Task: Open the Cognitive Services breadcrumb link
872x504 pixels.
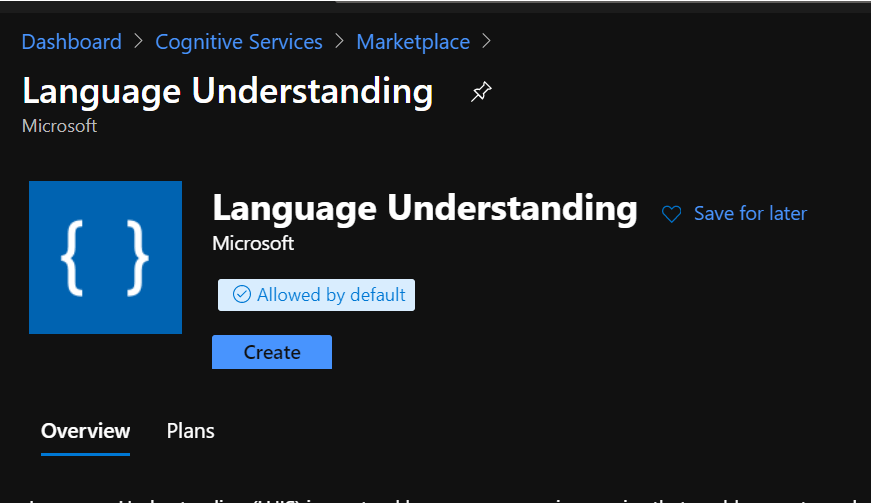Action: [239, 42]
